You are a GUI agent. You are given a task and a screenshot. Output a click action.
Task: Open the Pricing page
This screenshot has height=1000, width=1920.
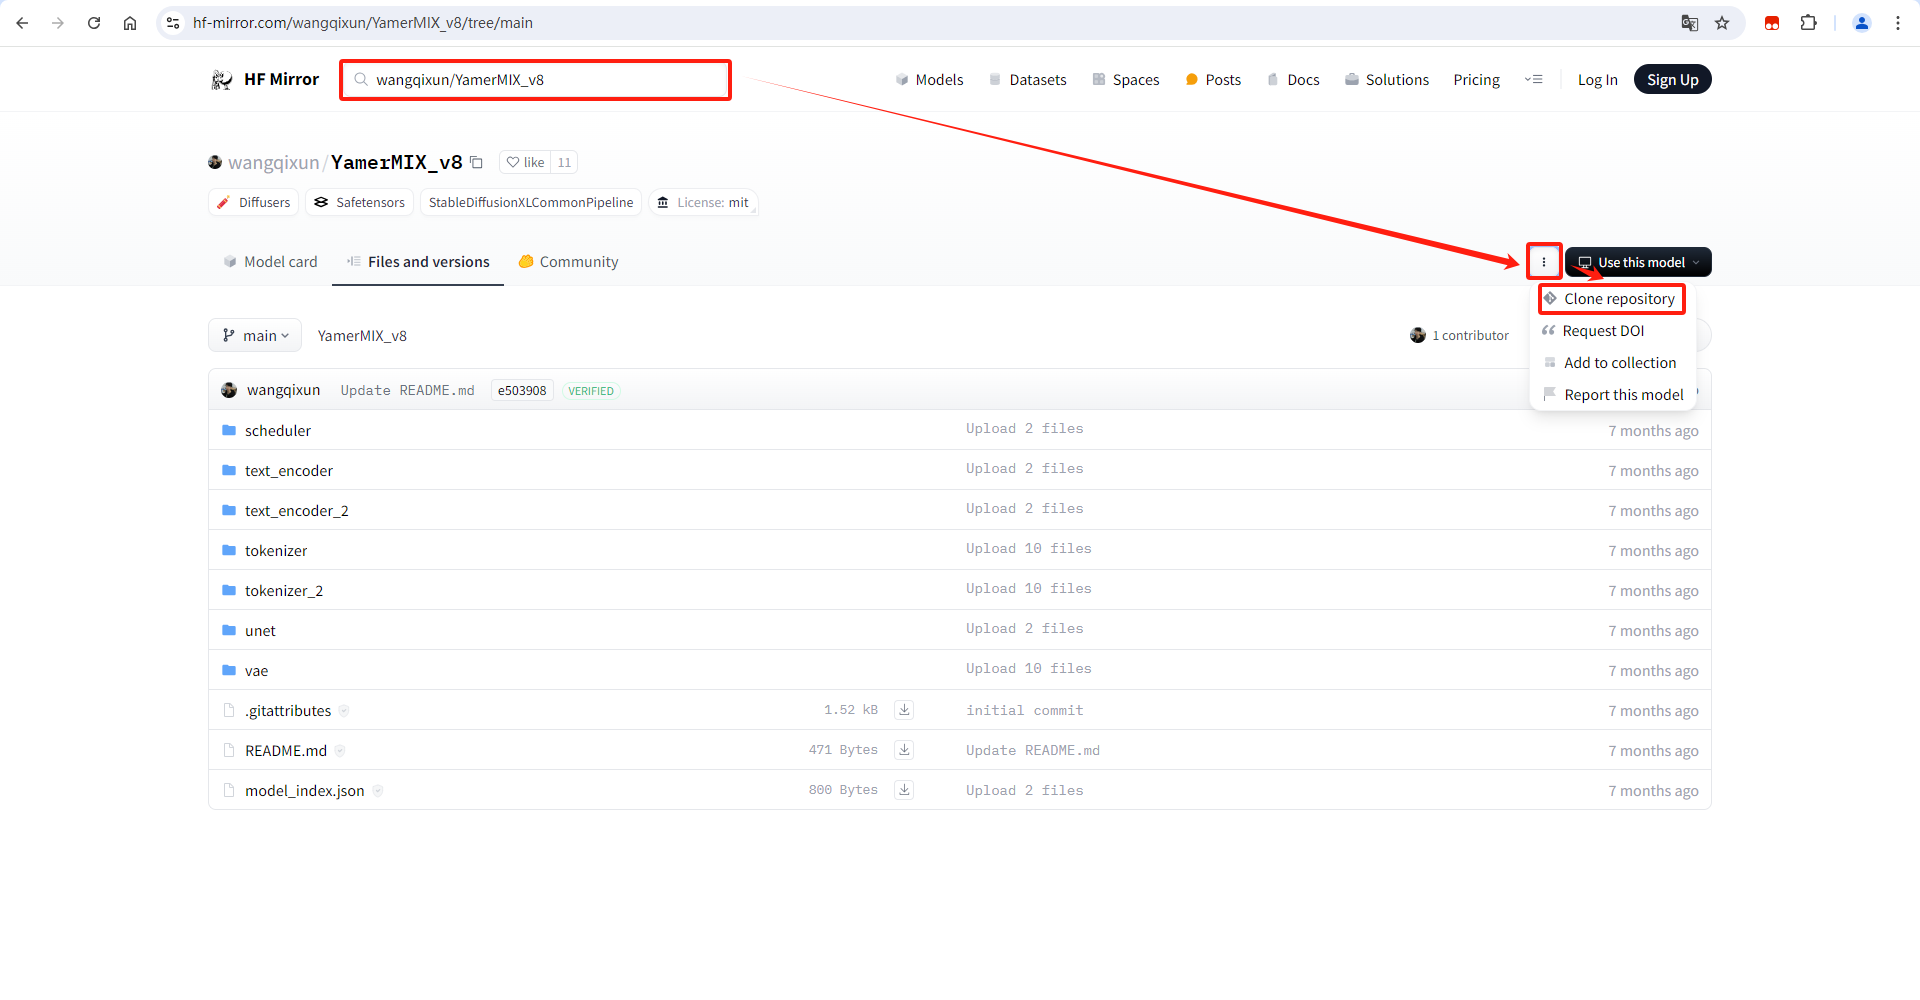tap(1477, 80)
